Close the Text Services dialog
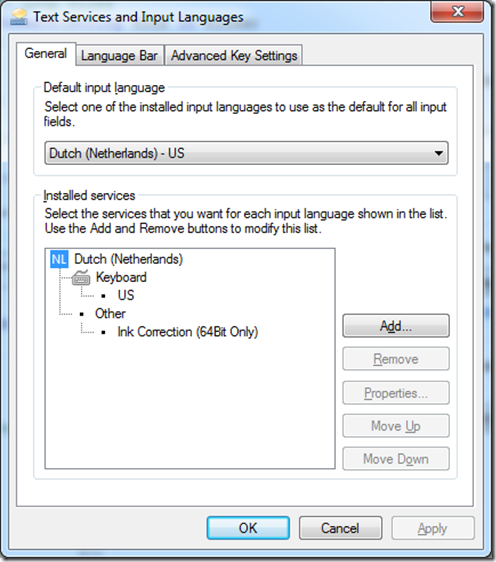This screenshot has height=562, width=496. [457, 12]
